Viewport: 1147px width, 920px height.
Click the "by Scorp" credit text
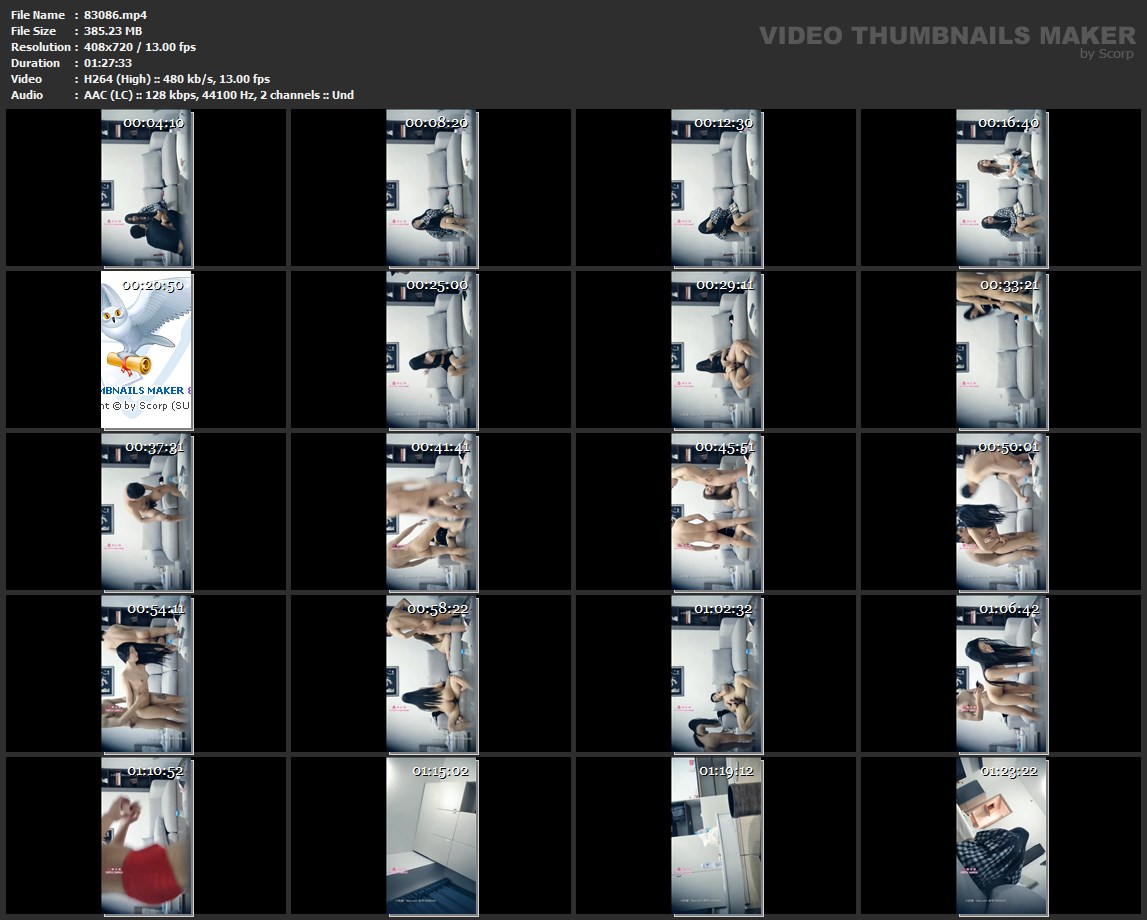[1107, 54]
